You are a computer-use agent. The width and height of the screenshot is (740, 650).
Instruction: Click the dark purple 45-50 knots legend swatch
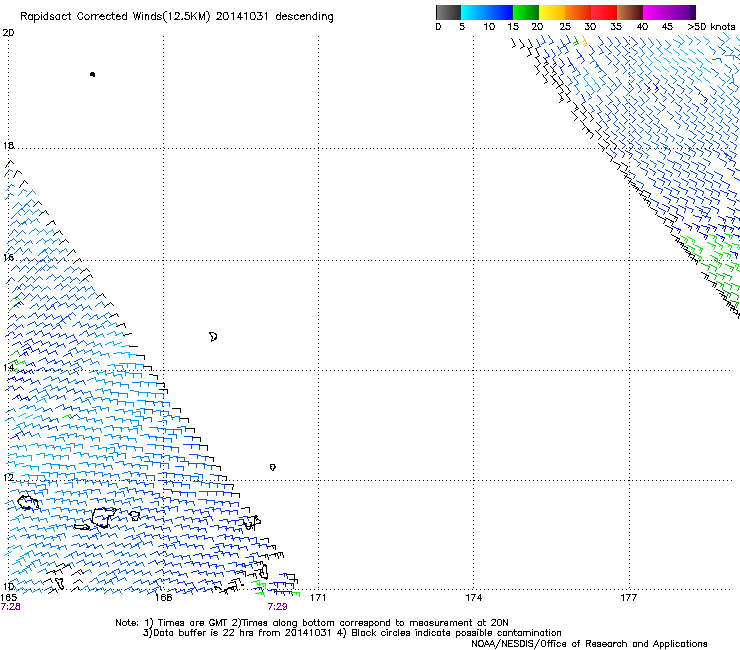pyautogui.click(x=682, y=12)
